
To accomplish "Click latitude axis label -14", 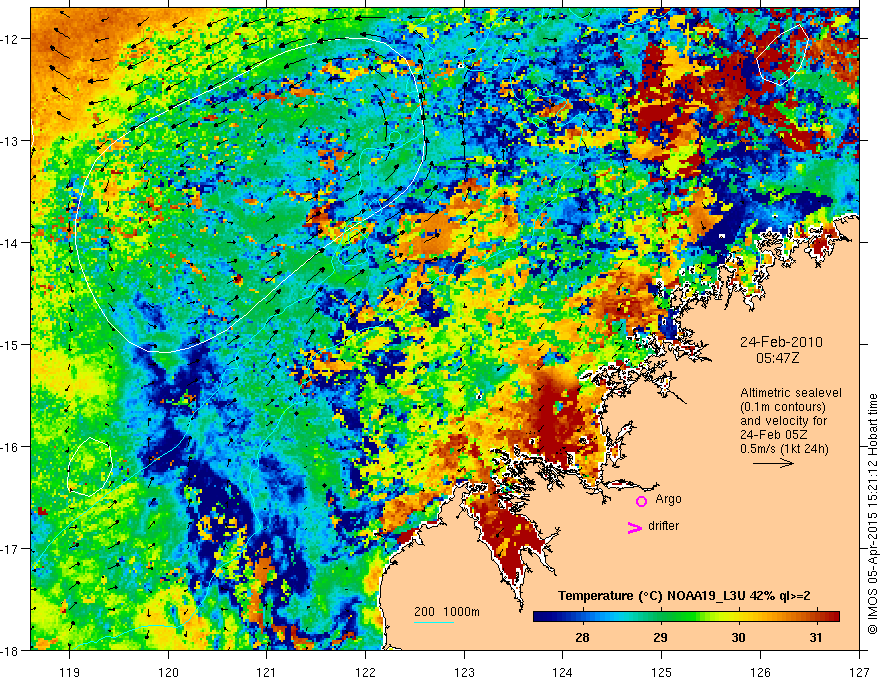I will coord(10,243).
